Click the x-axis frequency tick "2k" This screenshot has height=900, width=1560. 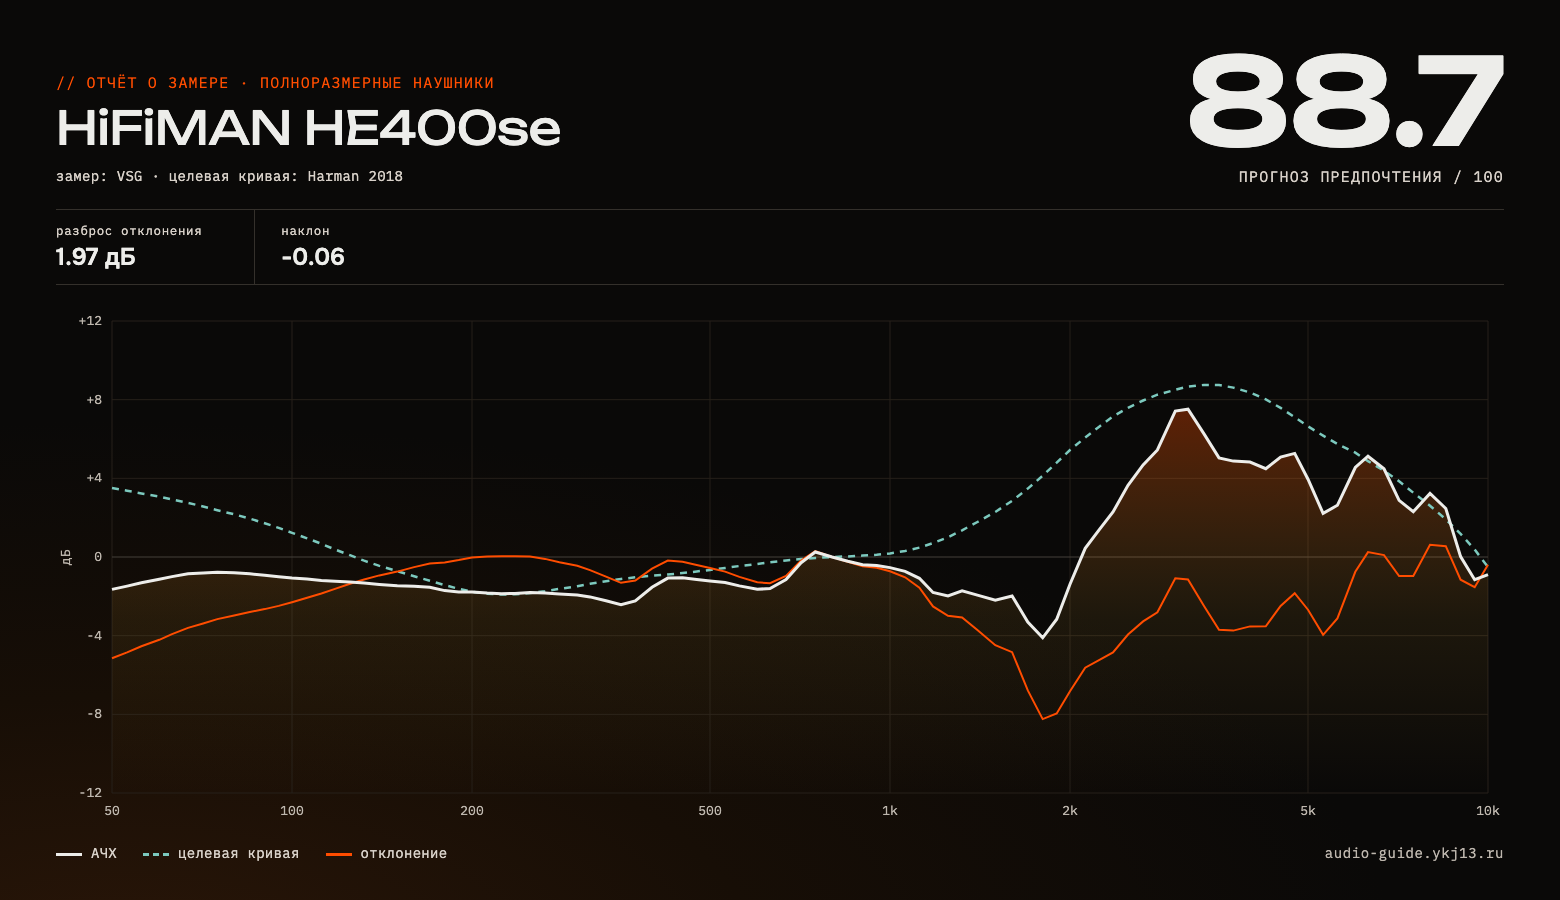[1070, 811]
